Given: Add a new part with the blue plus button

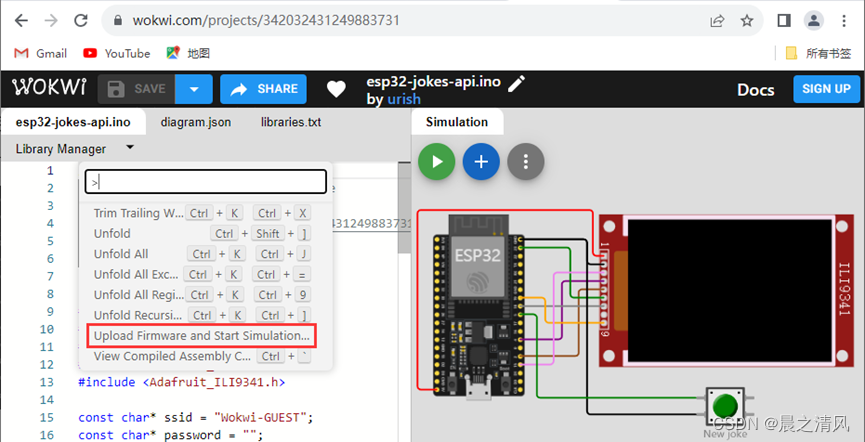Looking at the screenshot, I should pyautogui.click(x=481, y=162).
